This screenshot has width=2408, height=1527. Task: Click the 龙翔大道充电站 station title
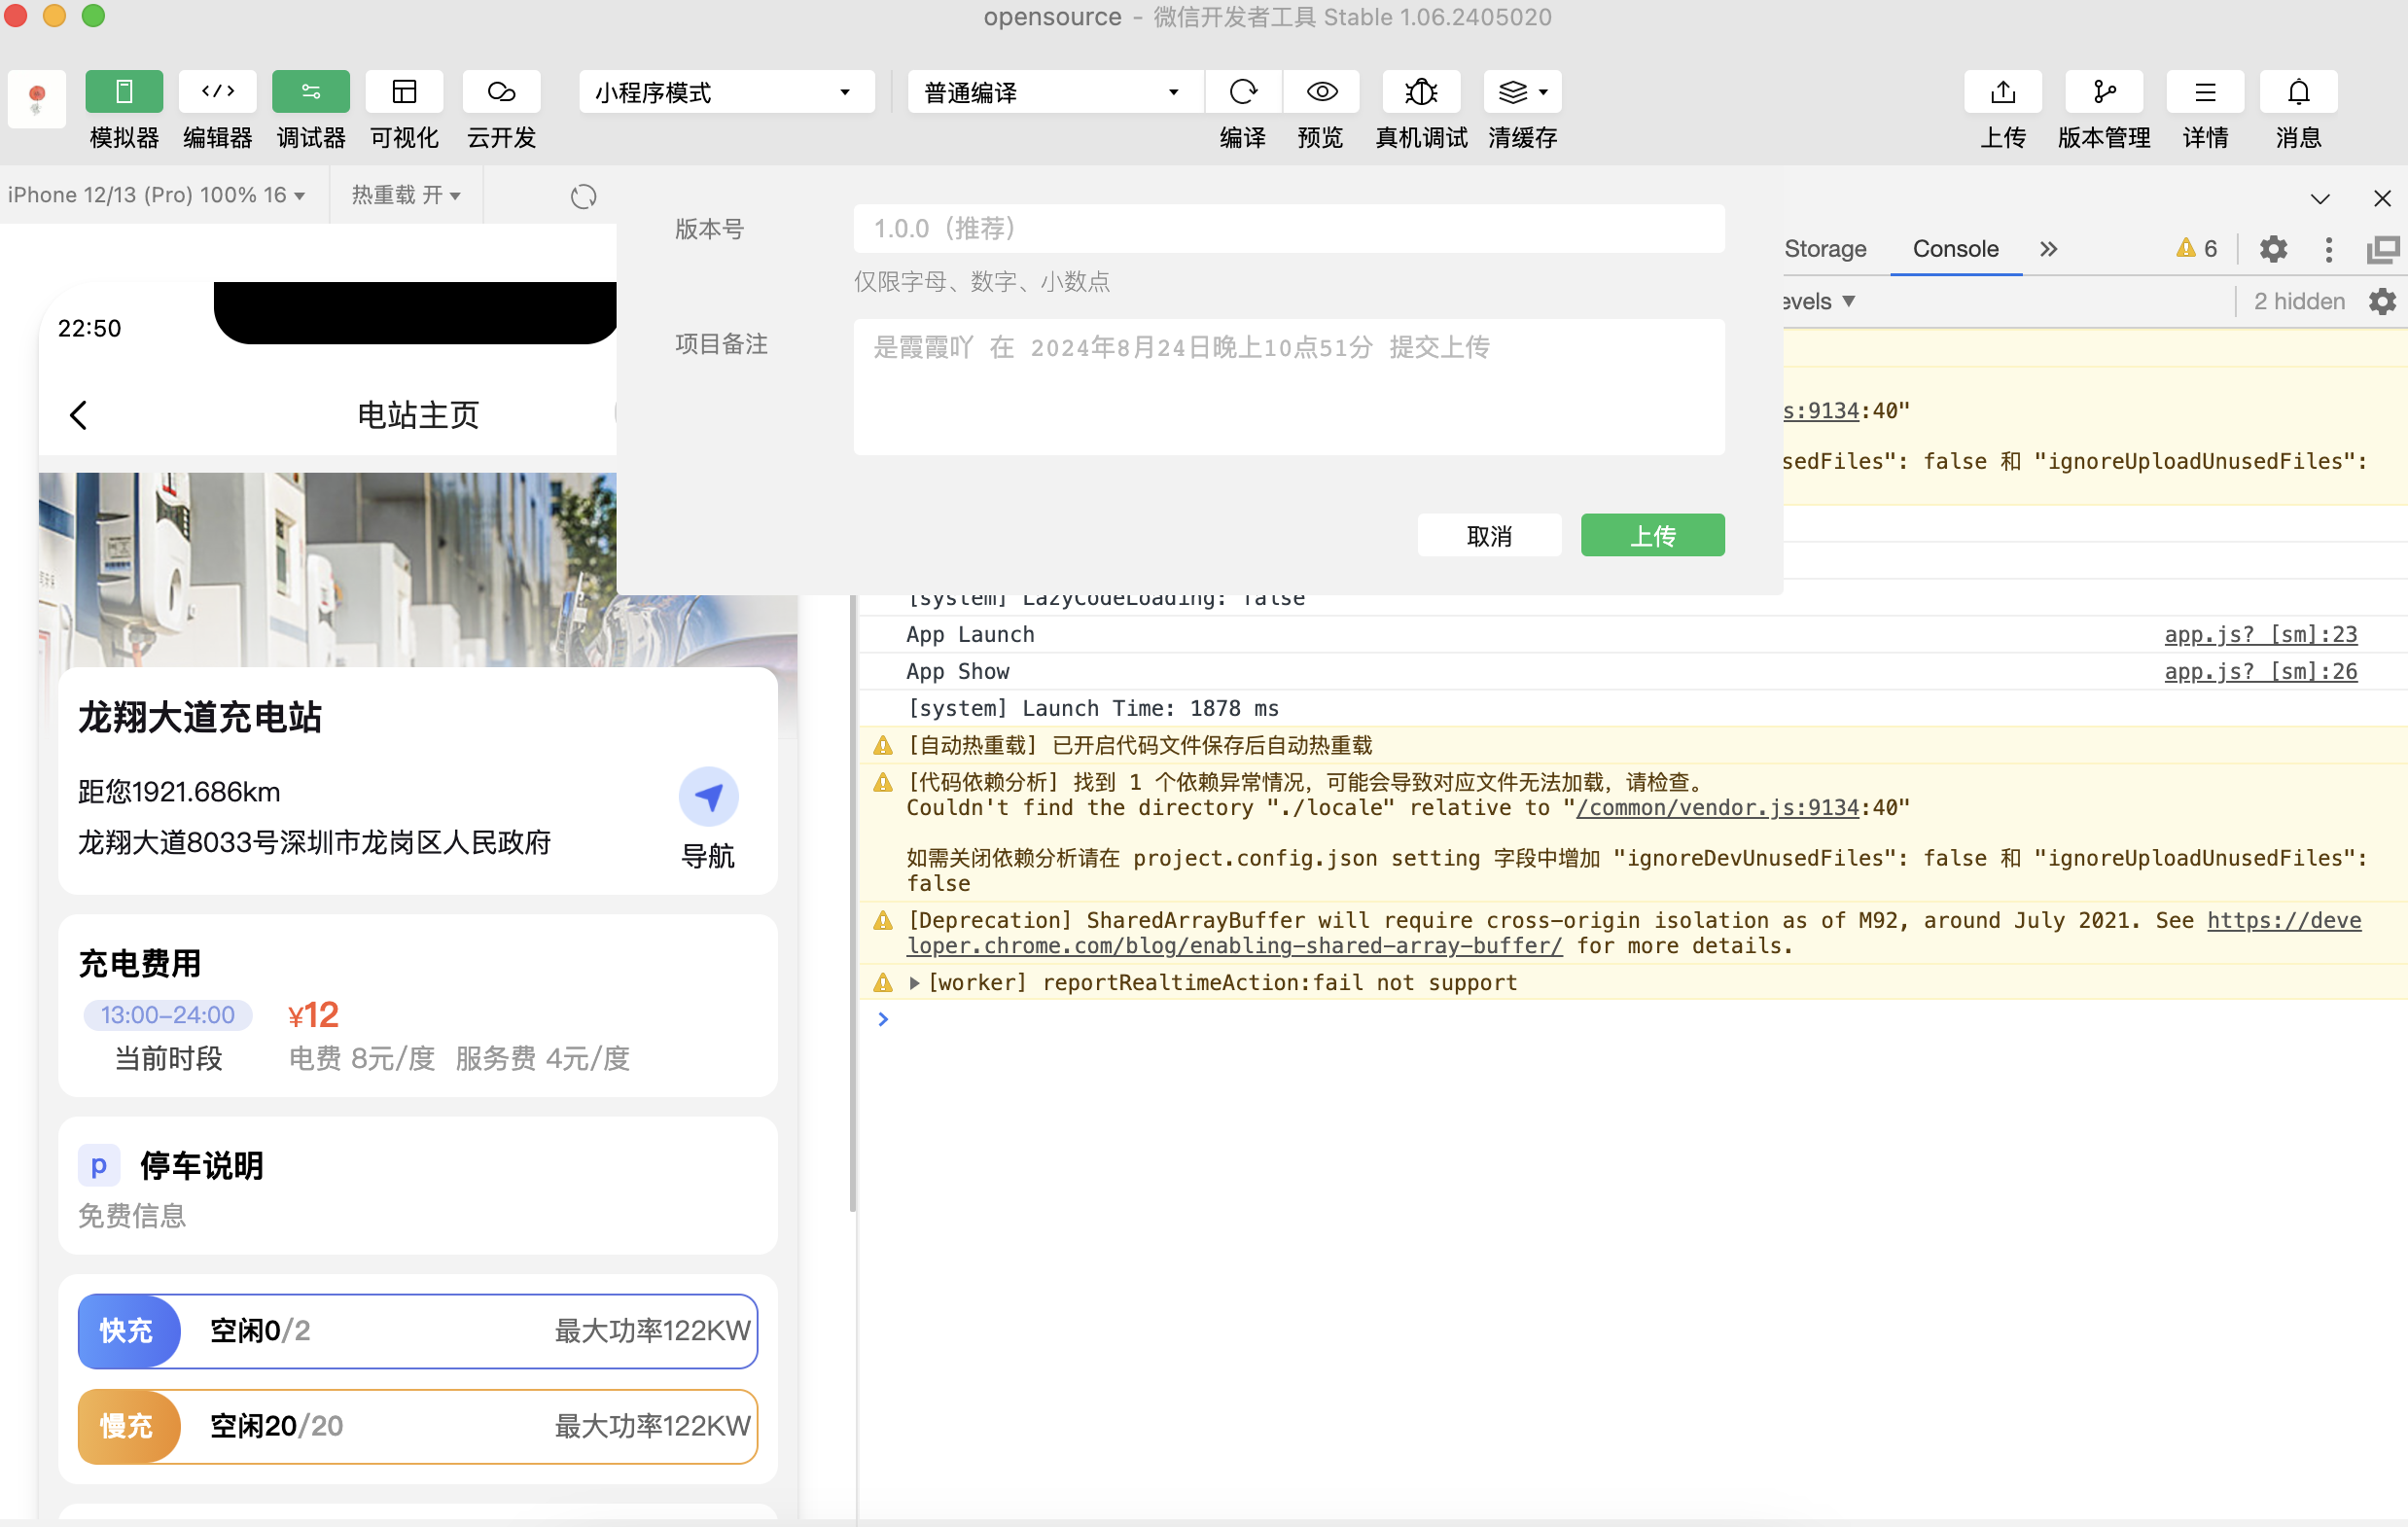pos(200,716)
